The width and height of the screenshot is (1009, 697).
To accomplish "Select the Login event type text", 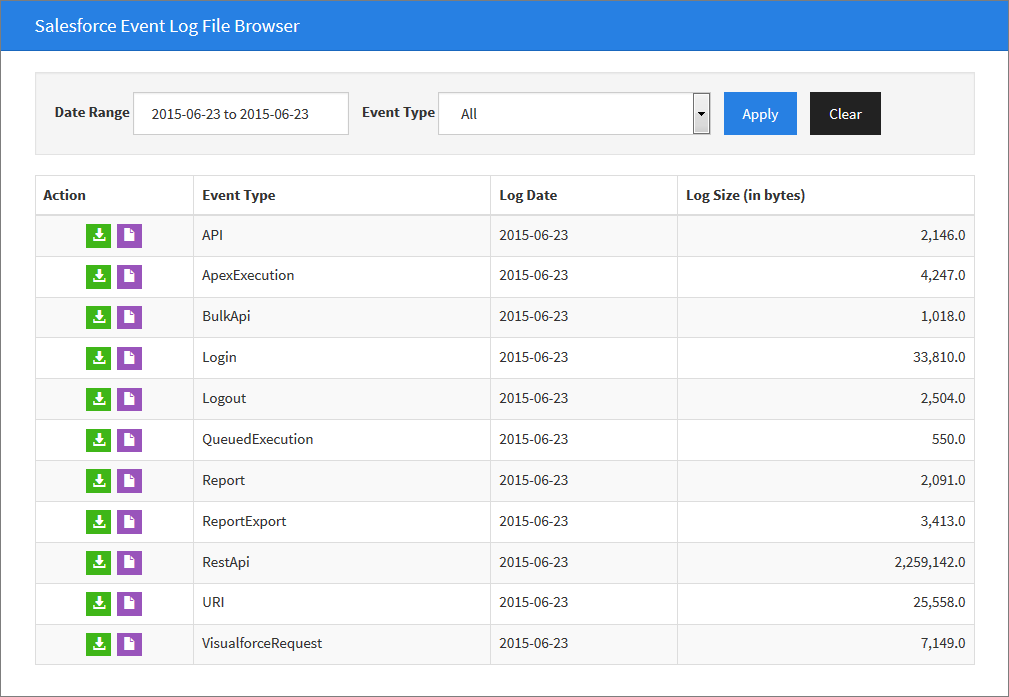I will (219, 358).
